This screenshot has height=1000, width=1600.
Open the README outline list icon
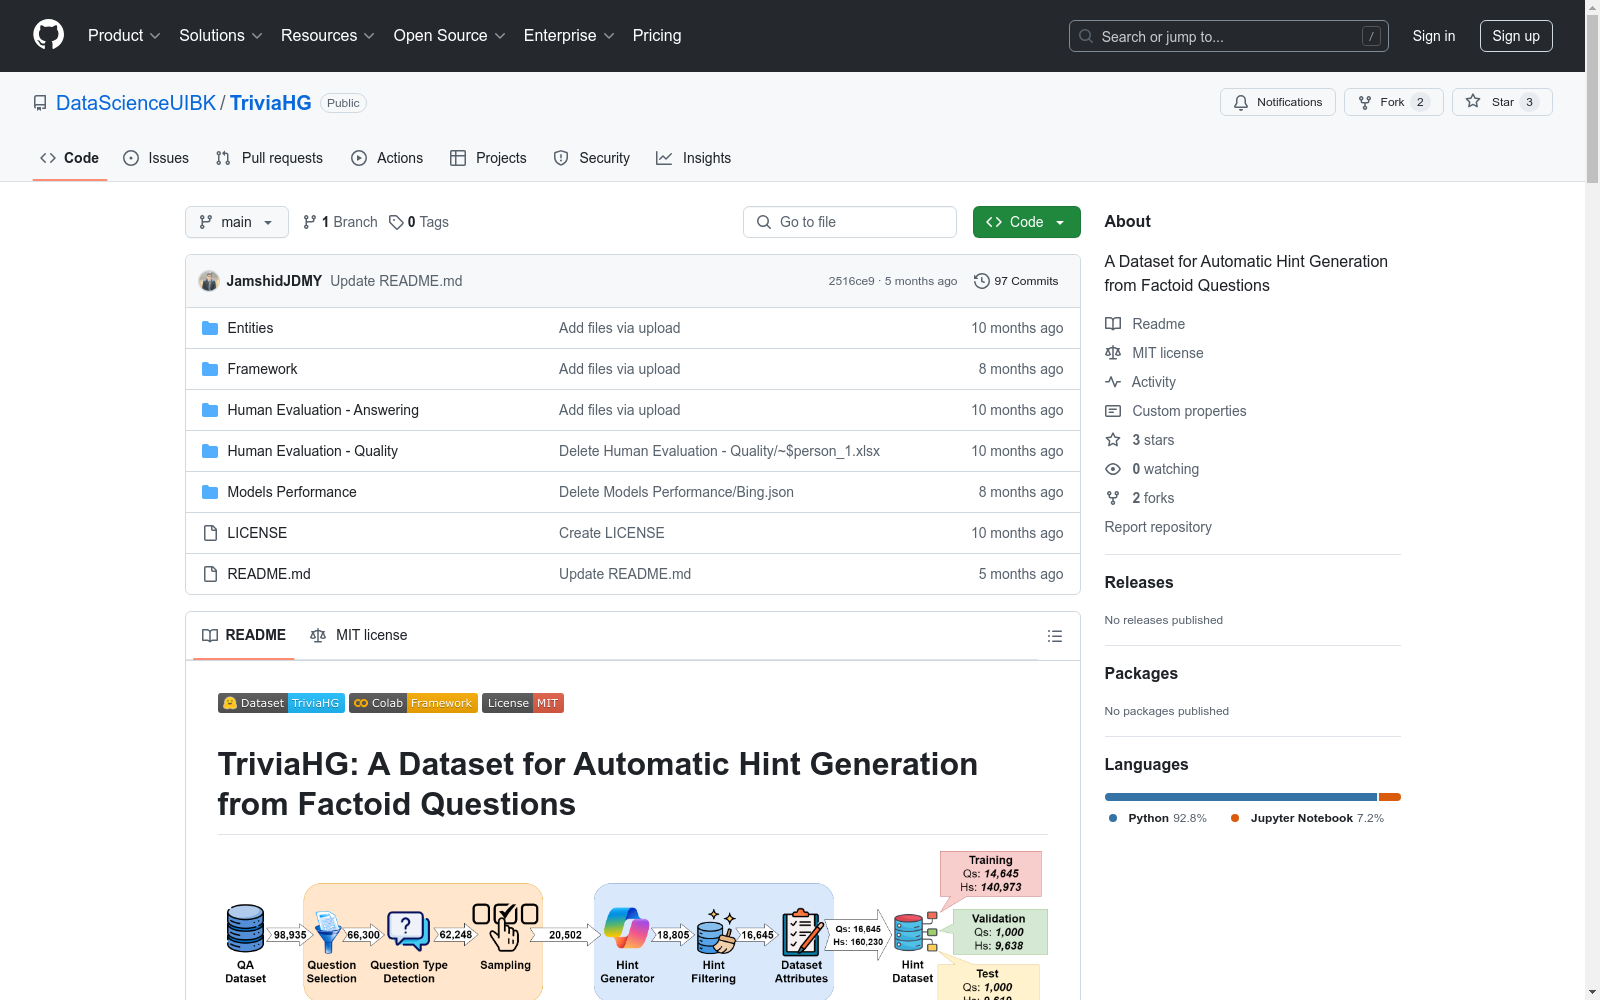(x=1054, y=636)
